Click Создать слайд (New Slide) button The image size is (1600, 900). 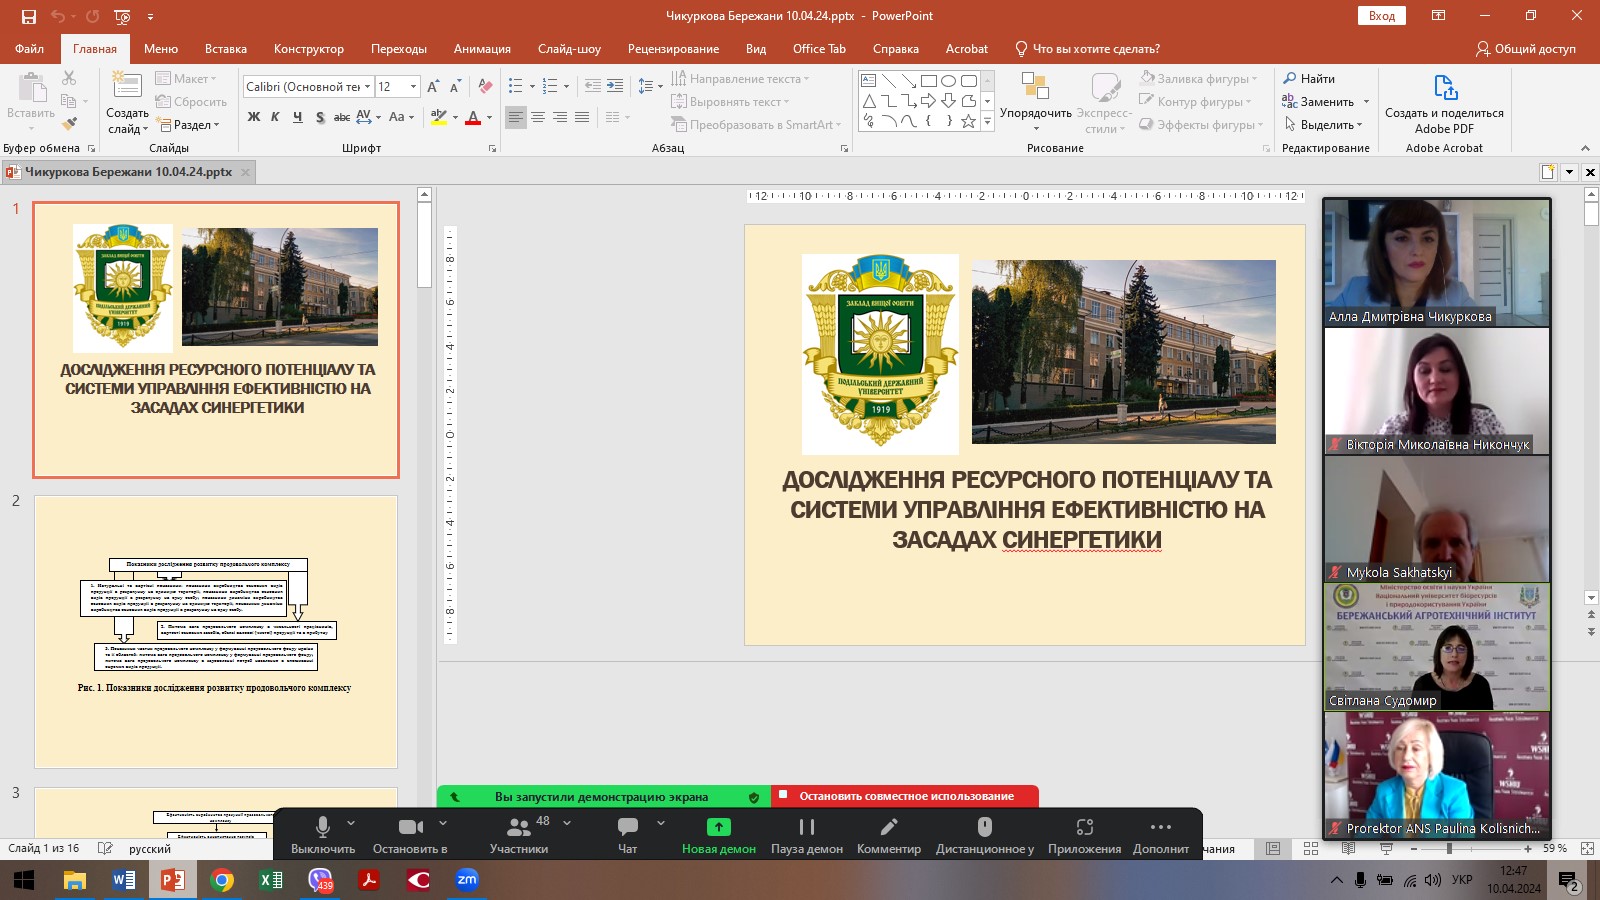pos(127,104)
